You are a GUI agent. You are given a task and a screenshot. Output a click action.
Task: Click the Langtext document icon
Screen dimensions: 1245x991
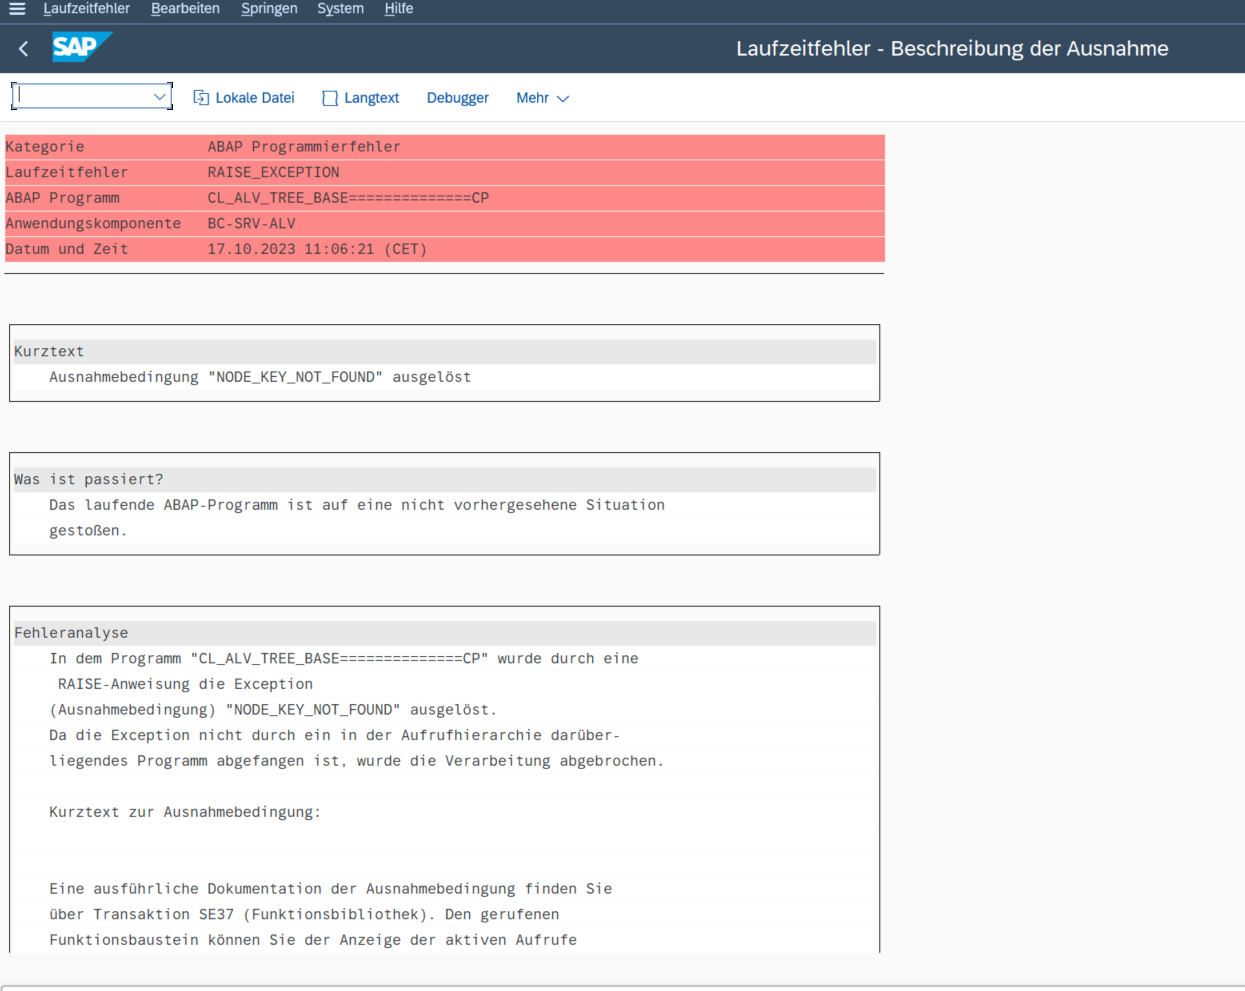(x=330, y=98)
